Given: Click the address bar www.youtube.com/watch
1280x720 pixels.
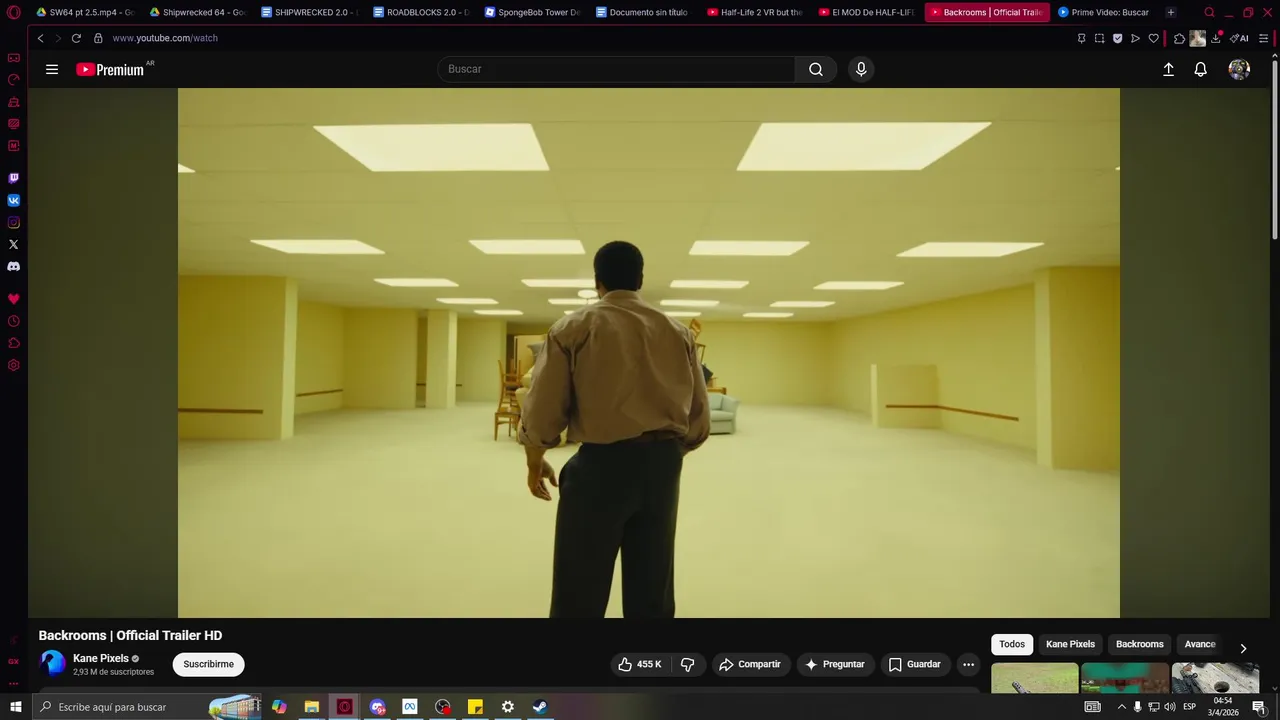Looking at the screenshot, I should [x=165, y=38].
